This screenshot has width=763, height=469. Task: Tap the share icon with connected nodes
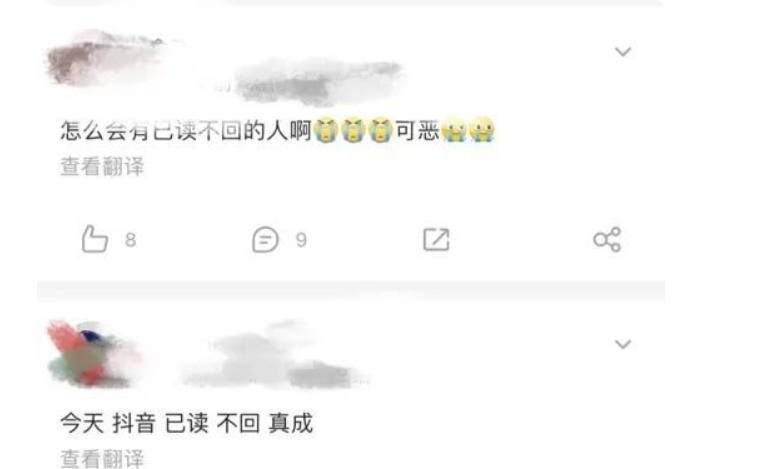click(x=607, y=239)
